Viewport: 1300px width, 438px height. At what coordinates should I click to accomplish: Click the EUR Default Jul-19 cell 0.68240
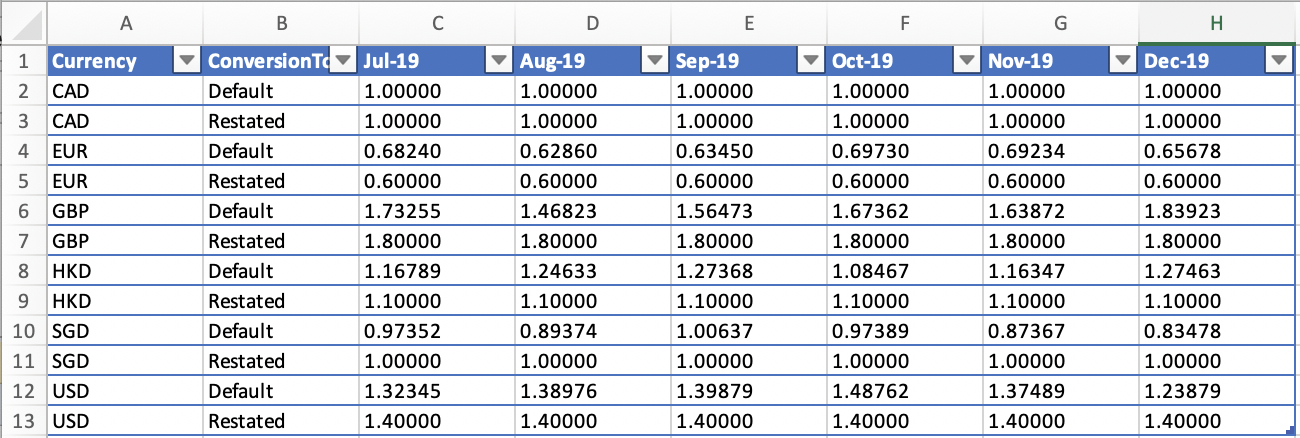[x=436, y=151]
